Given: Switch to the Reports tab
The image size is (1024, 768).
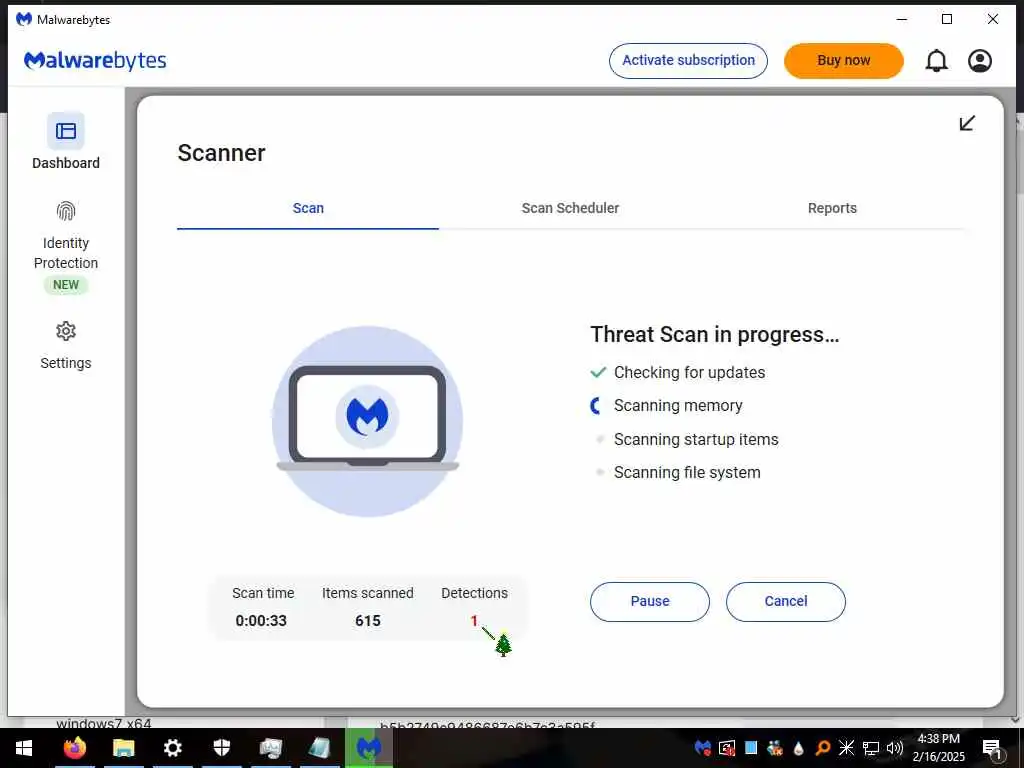Looking at the screenshot, I should [832, 208].
